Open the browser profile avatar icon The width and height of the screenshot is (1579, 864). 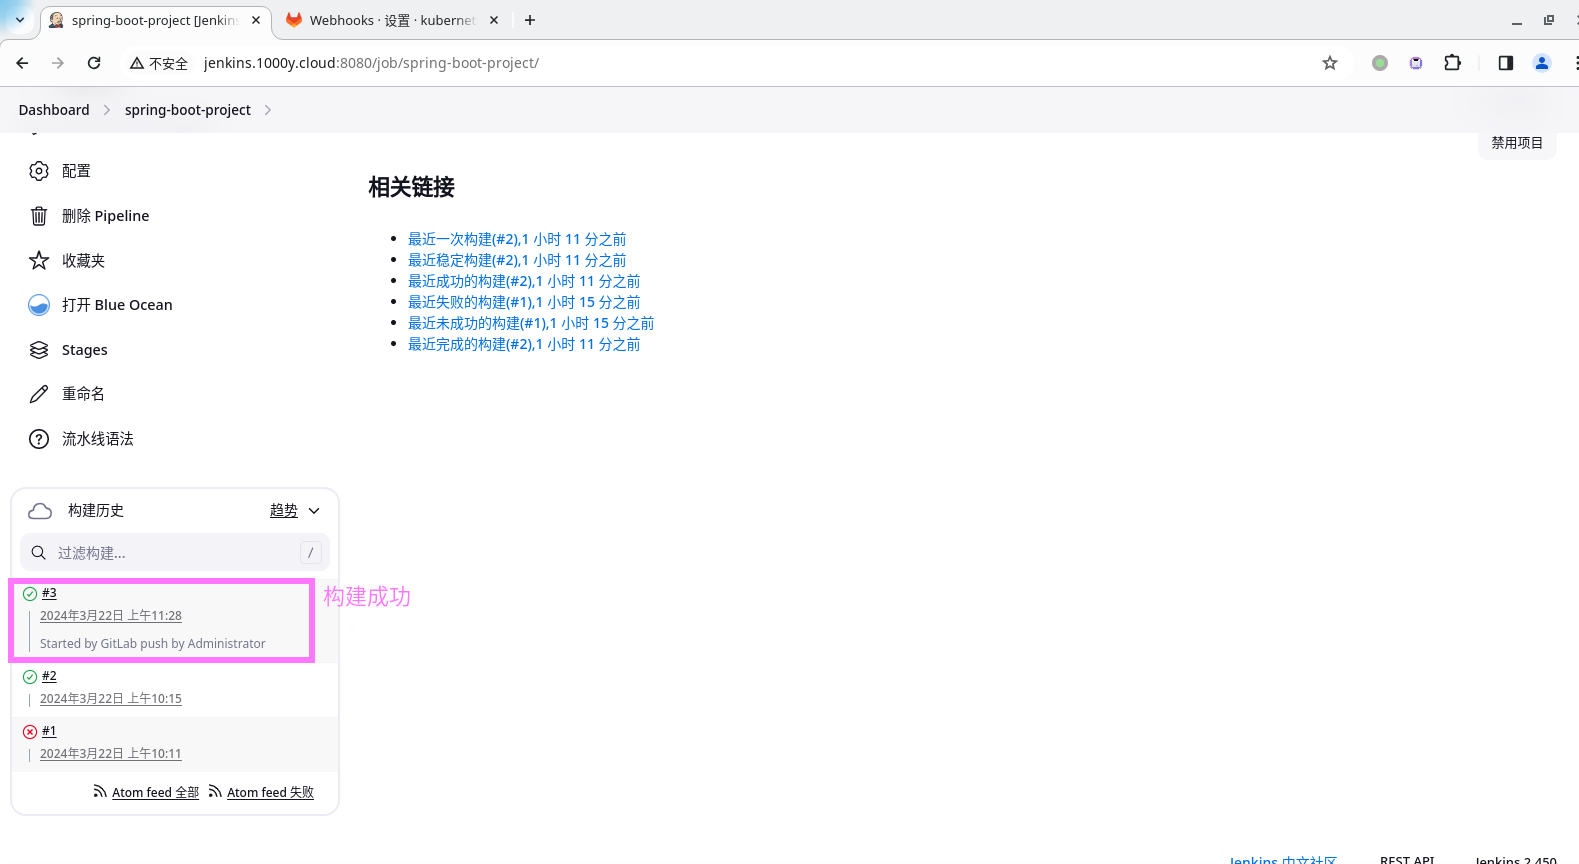(1542, 63)
